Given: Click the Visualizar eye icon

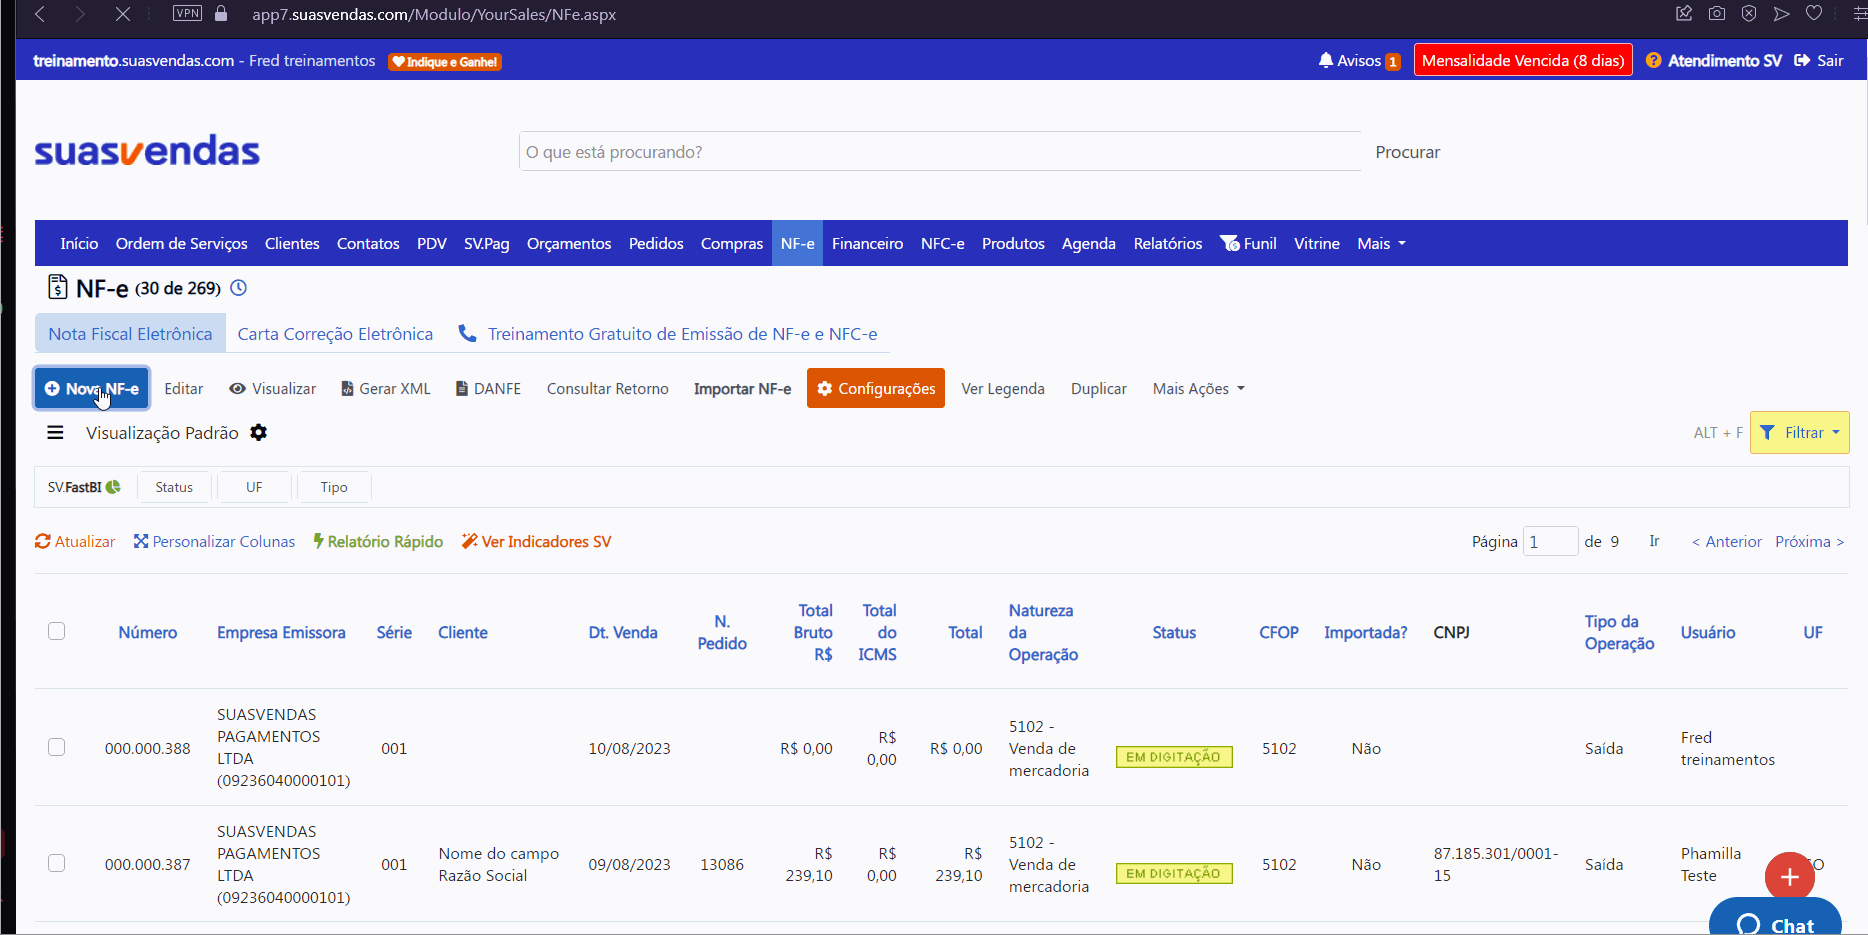Looking at the screenshot, I should point(237,388).
